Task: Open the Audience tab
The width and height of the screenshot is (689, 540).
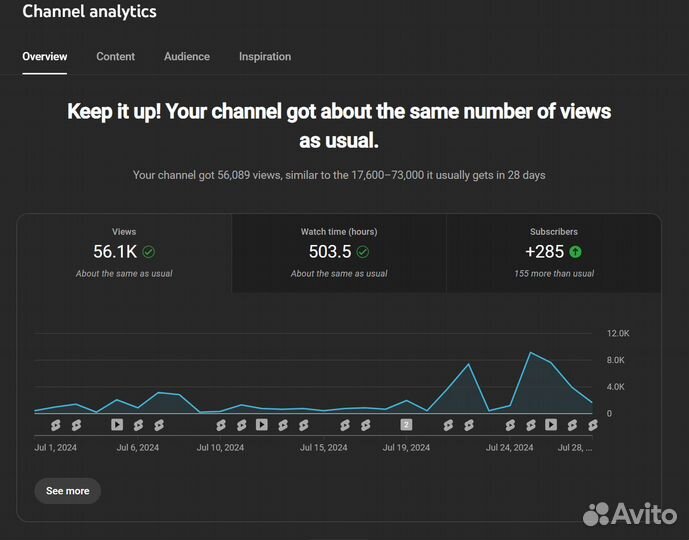Action: (x=187, y=57)
